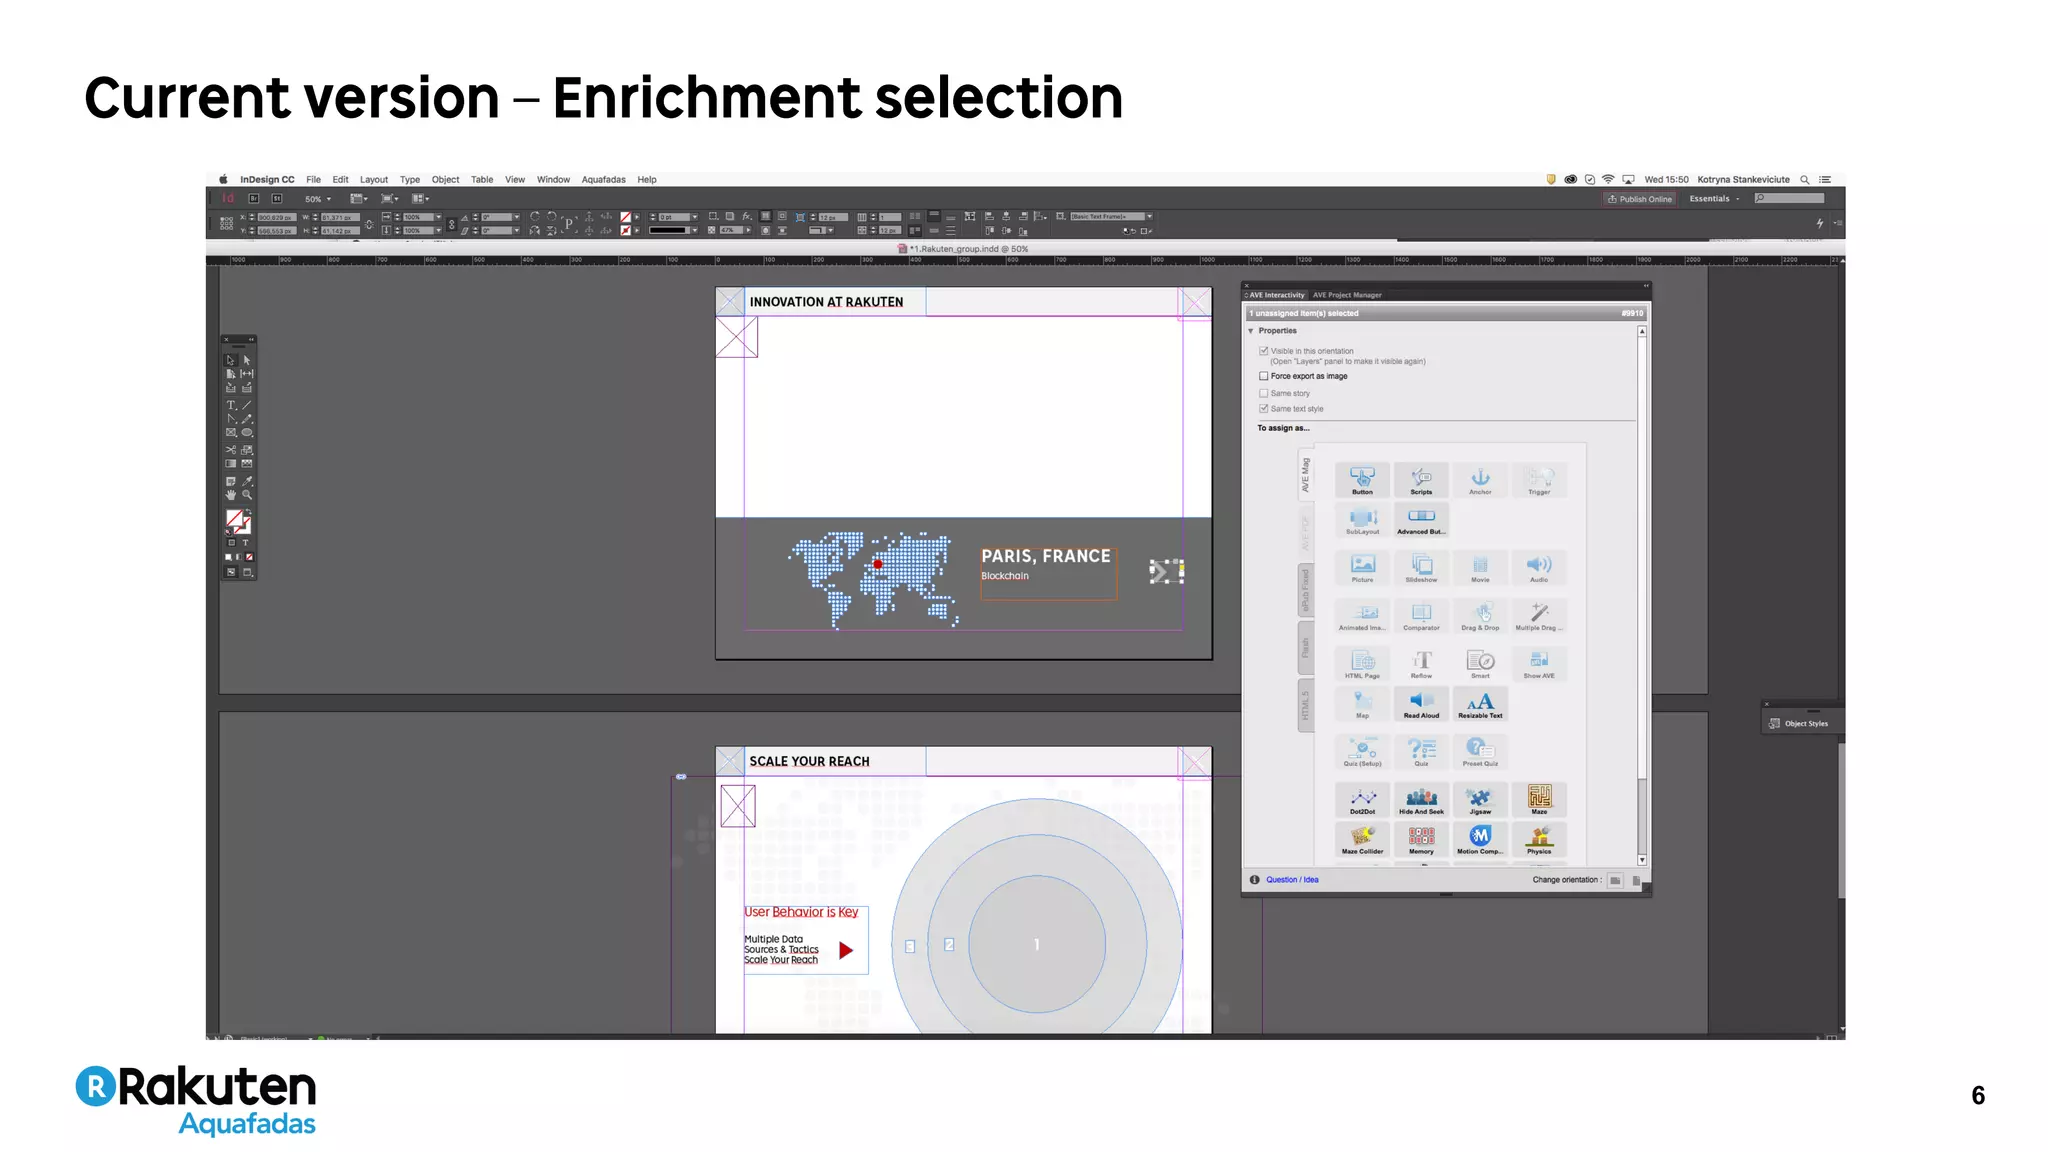
Task: Open the Object menu
Action: [x=445, y=180]
